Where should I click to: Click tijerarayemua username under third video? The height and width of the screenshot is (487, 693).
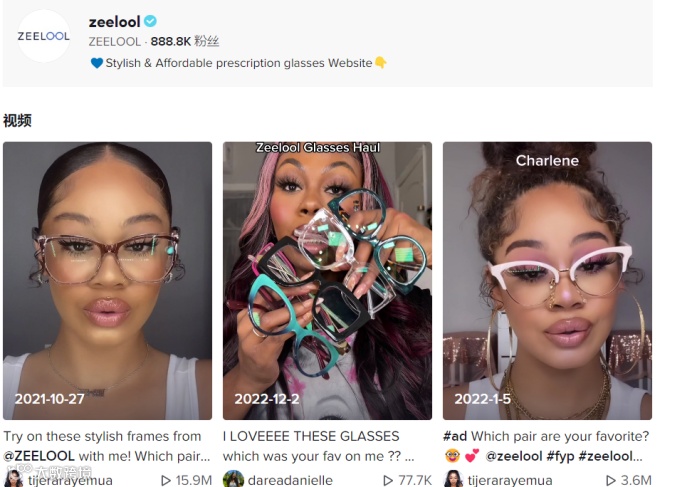click(510, 480)
